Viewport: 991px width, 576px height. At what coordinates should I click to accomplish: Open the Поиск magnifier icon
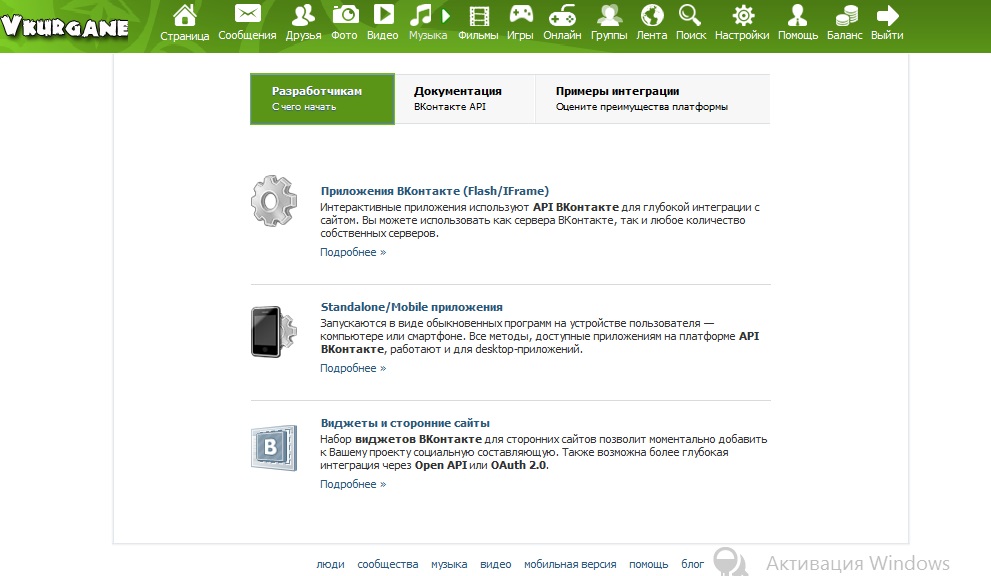[x=690, y=15]
